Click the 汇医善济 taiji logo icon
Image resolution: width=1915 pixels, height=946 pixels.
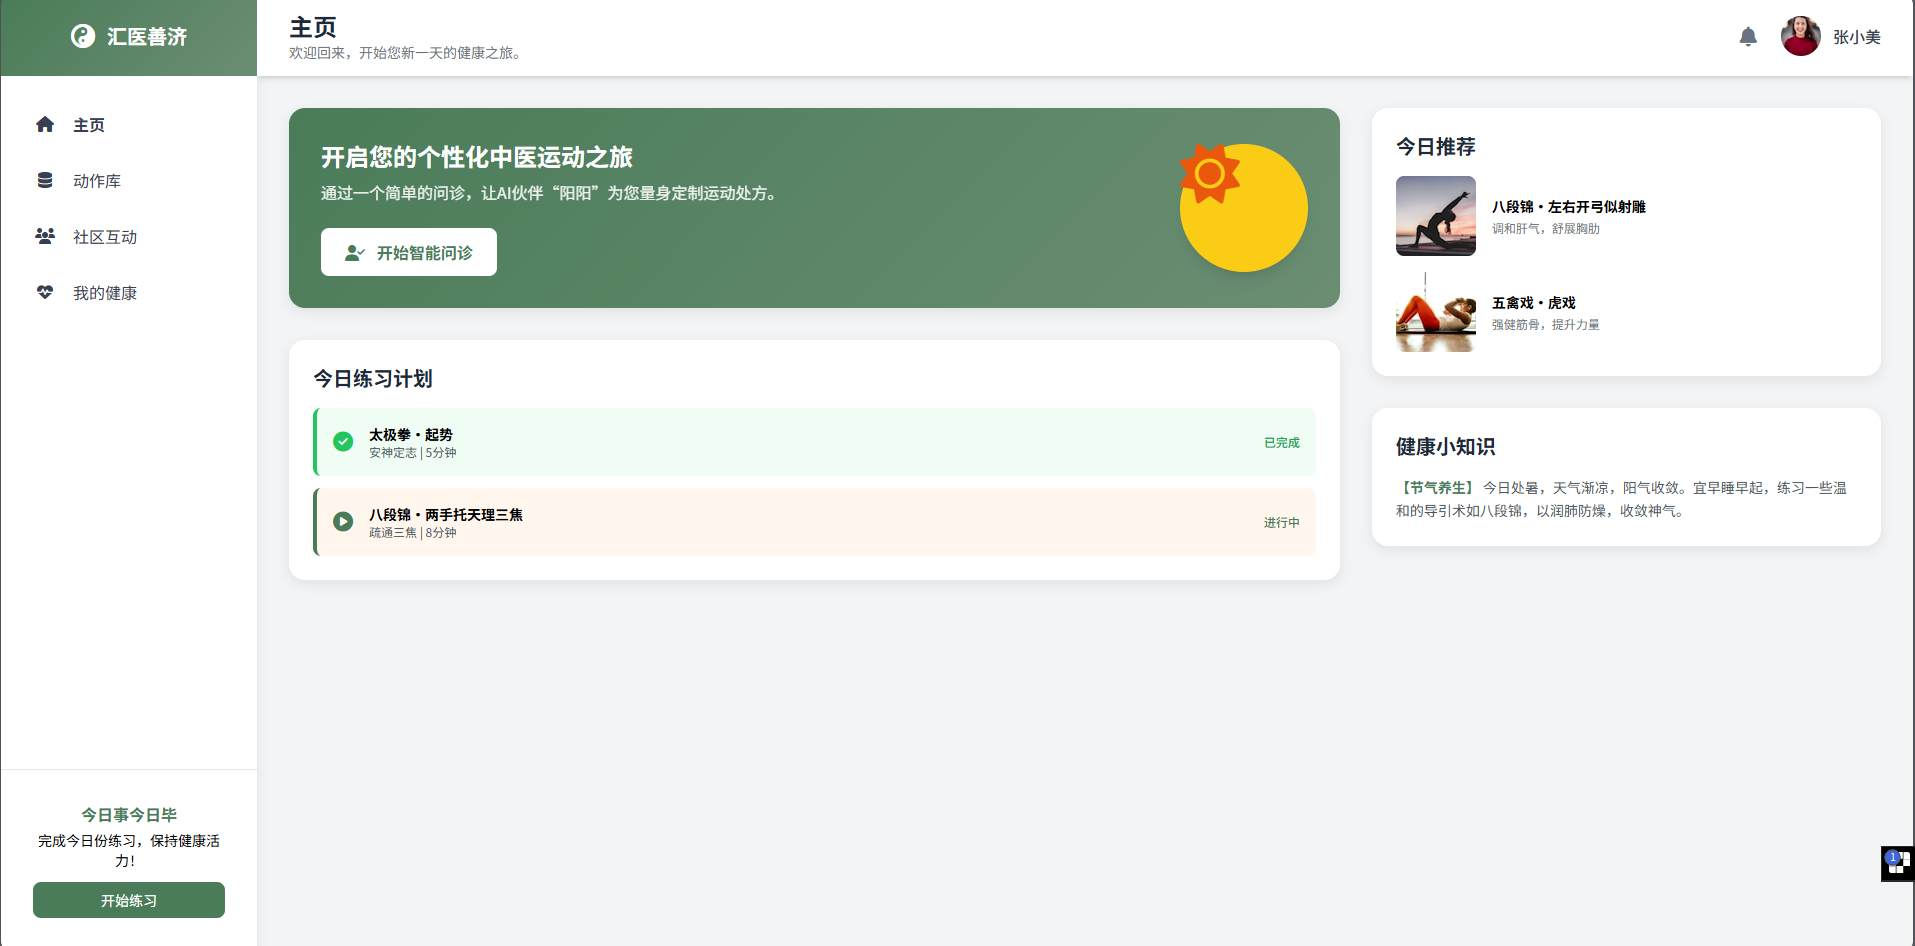pos(82,36)
